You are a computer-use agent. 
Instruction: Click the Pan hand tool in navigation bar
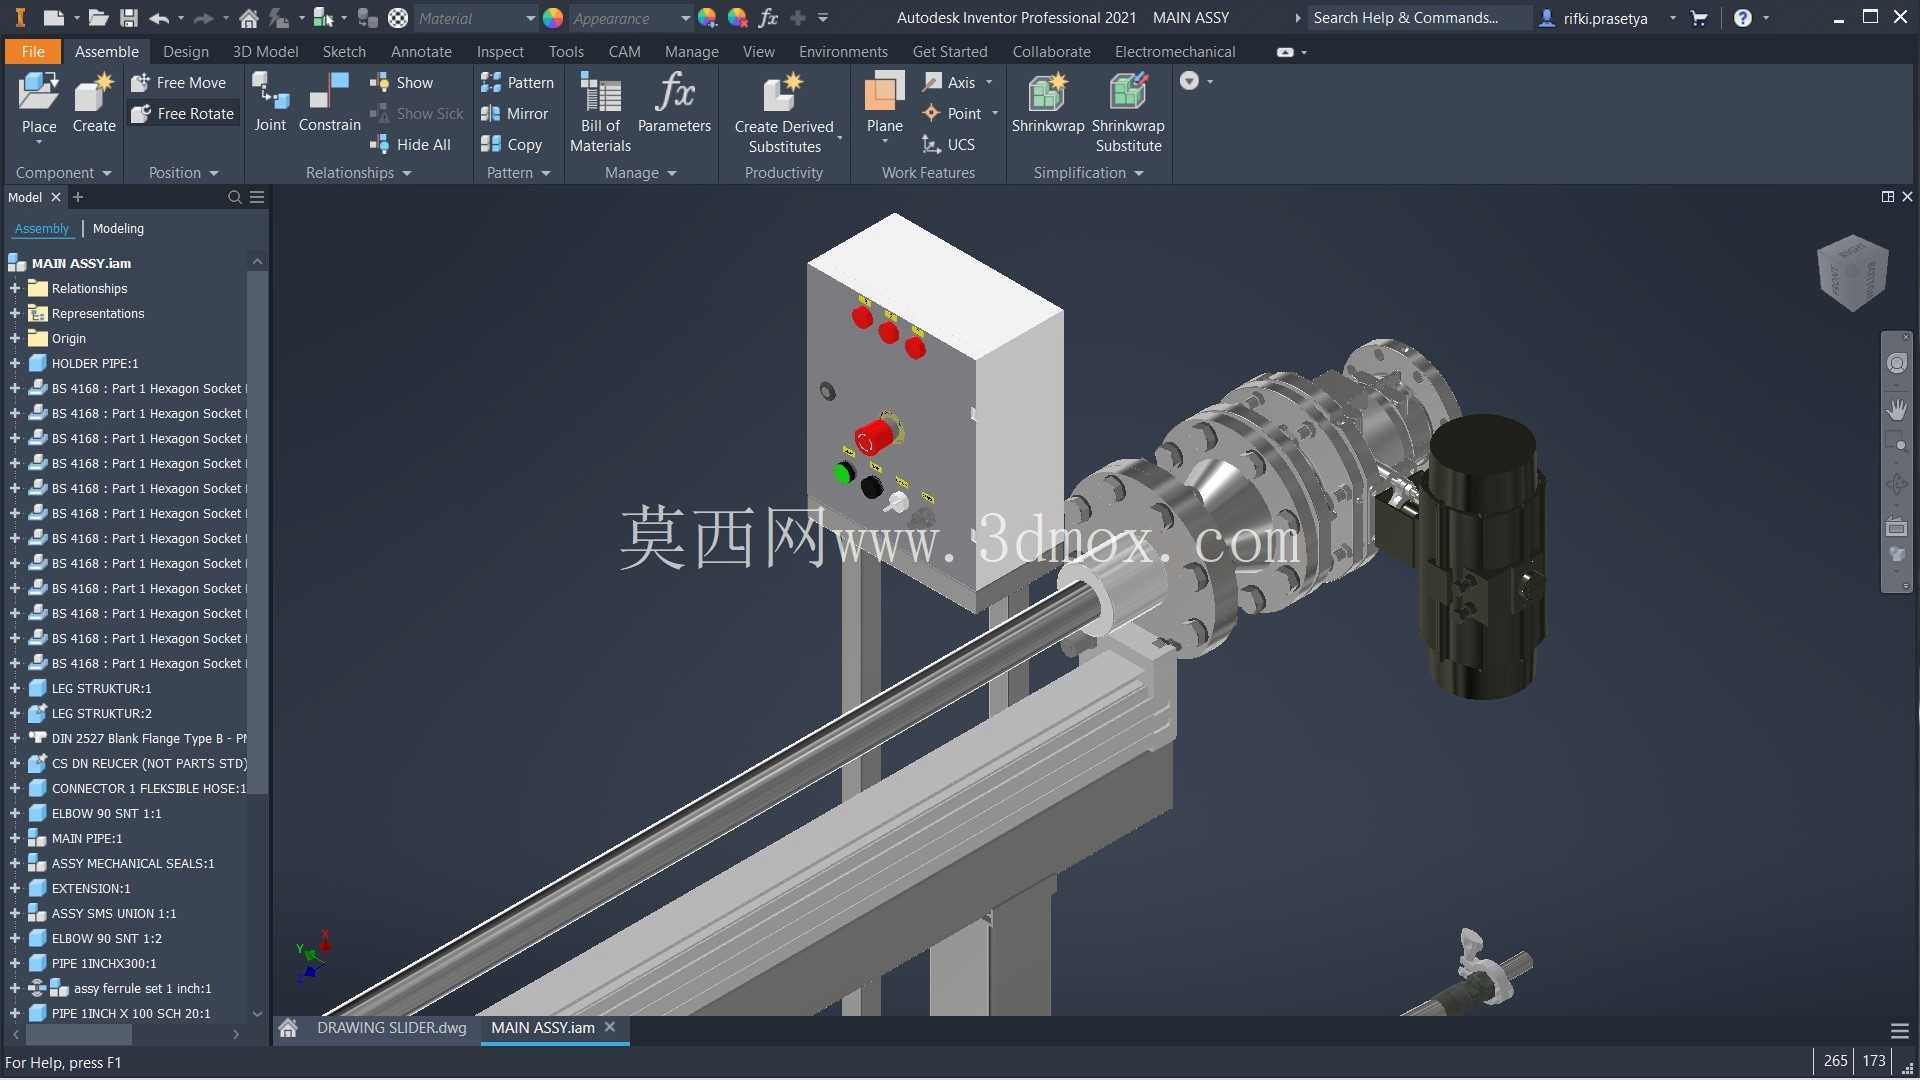pos(1897,409)
